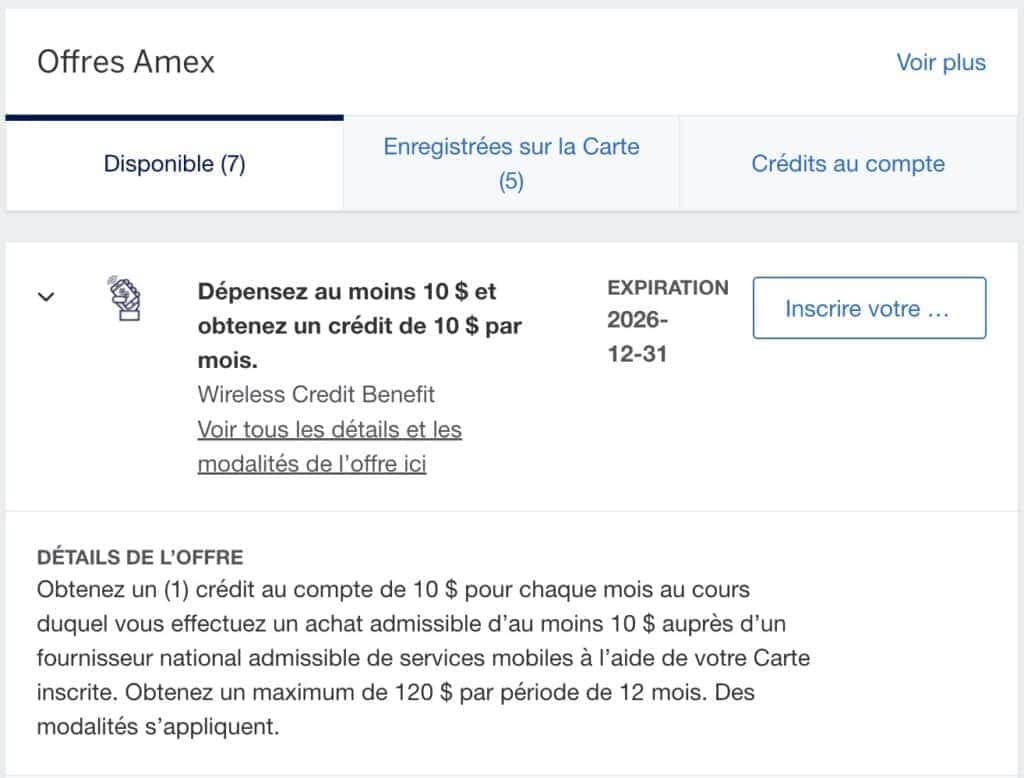The image size is (1024, 778).
Task: Click the "Wireless Credit Benefit" subtitle text
Action: click(x=316, y=394)
